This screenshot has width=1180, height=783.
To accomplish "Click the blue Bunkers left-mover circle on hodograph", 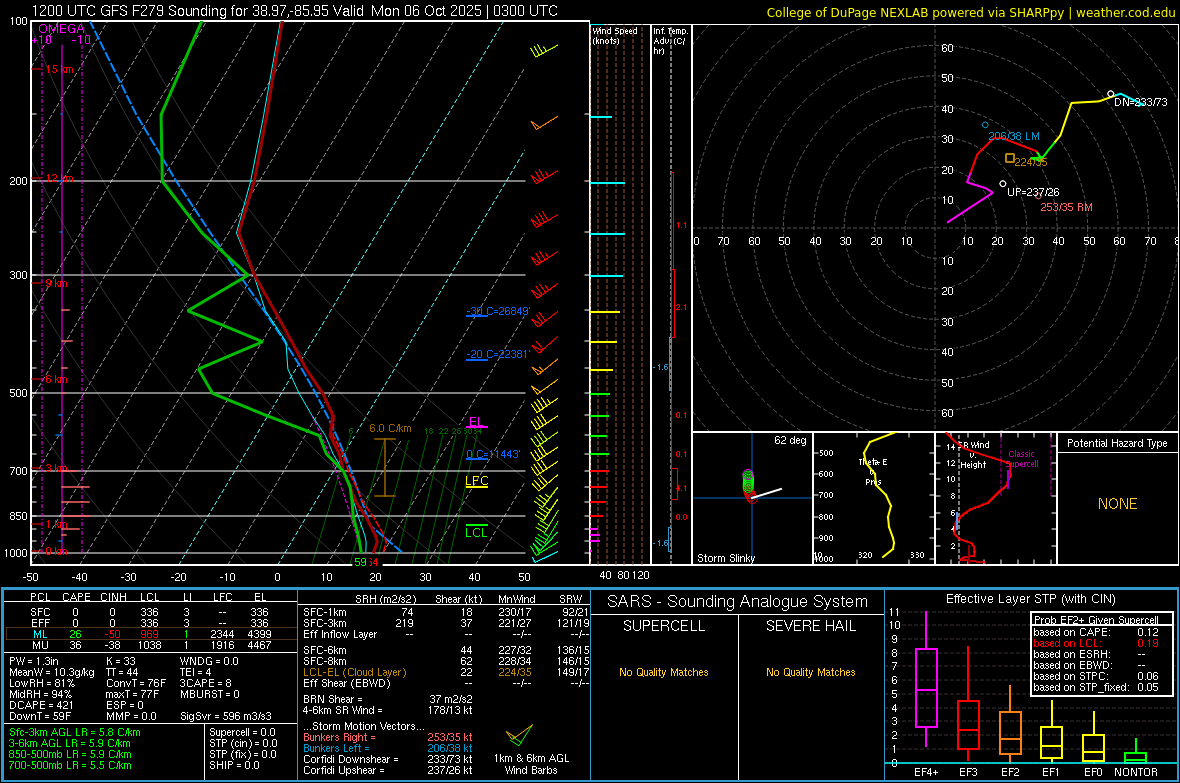I will pyautogui.click(x=985, y=125).
